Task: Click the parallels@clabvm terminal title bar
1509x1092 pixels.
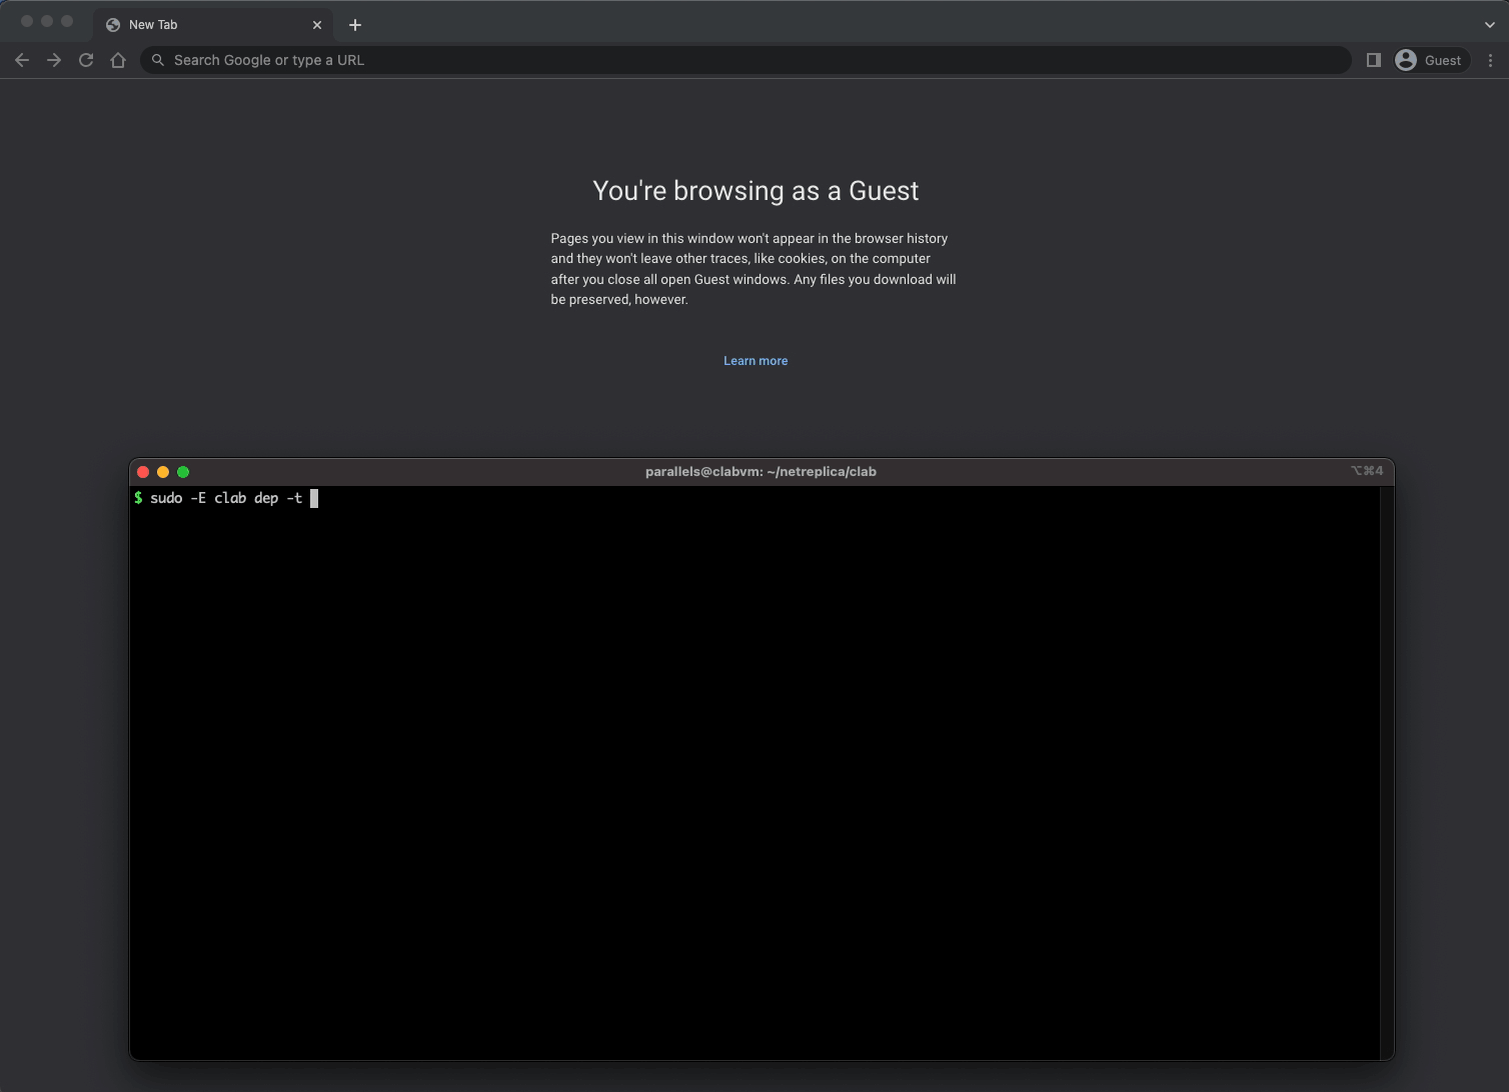Action: 760,472
